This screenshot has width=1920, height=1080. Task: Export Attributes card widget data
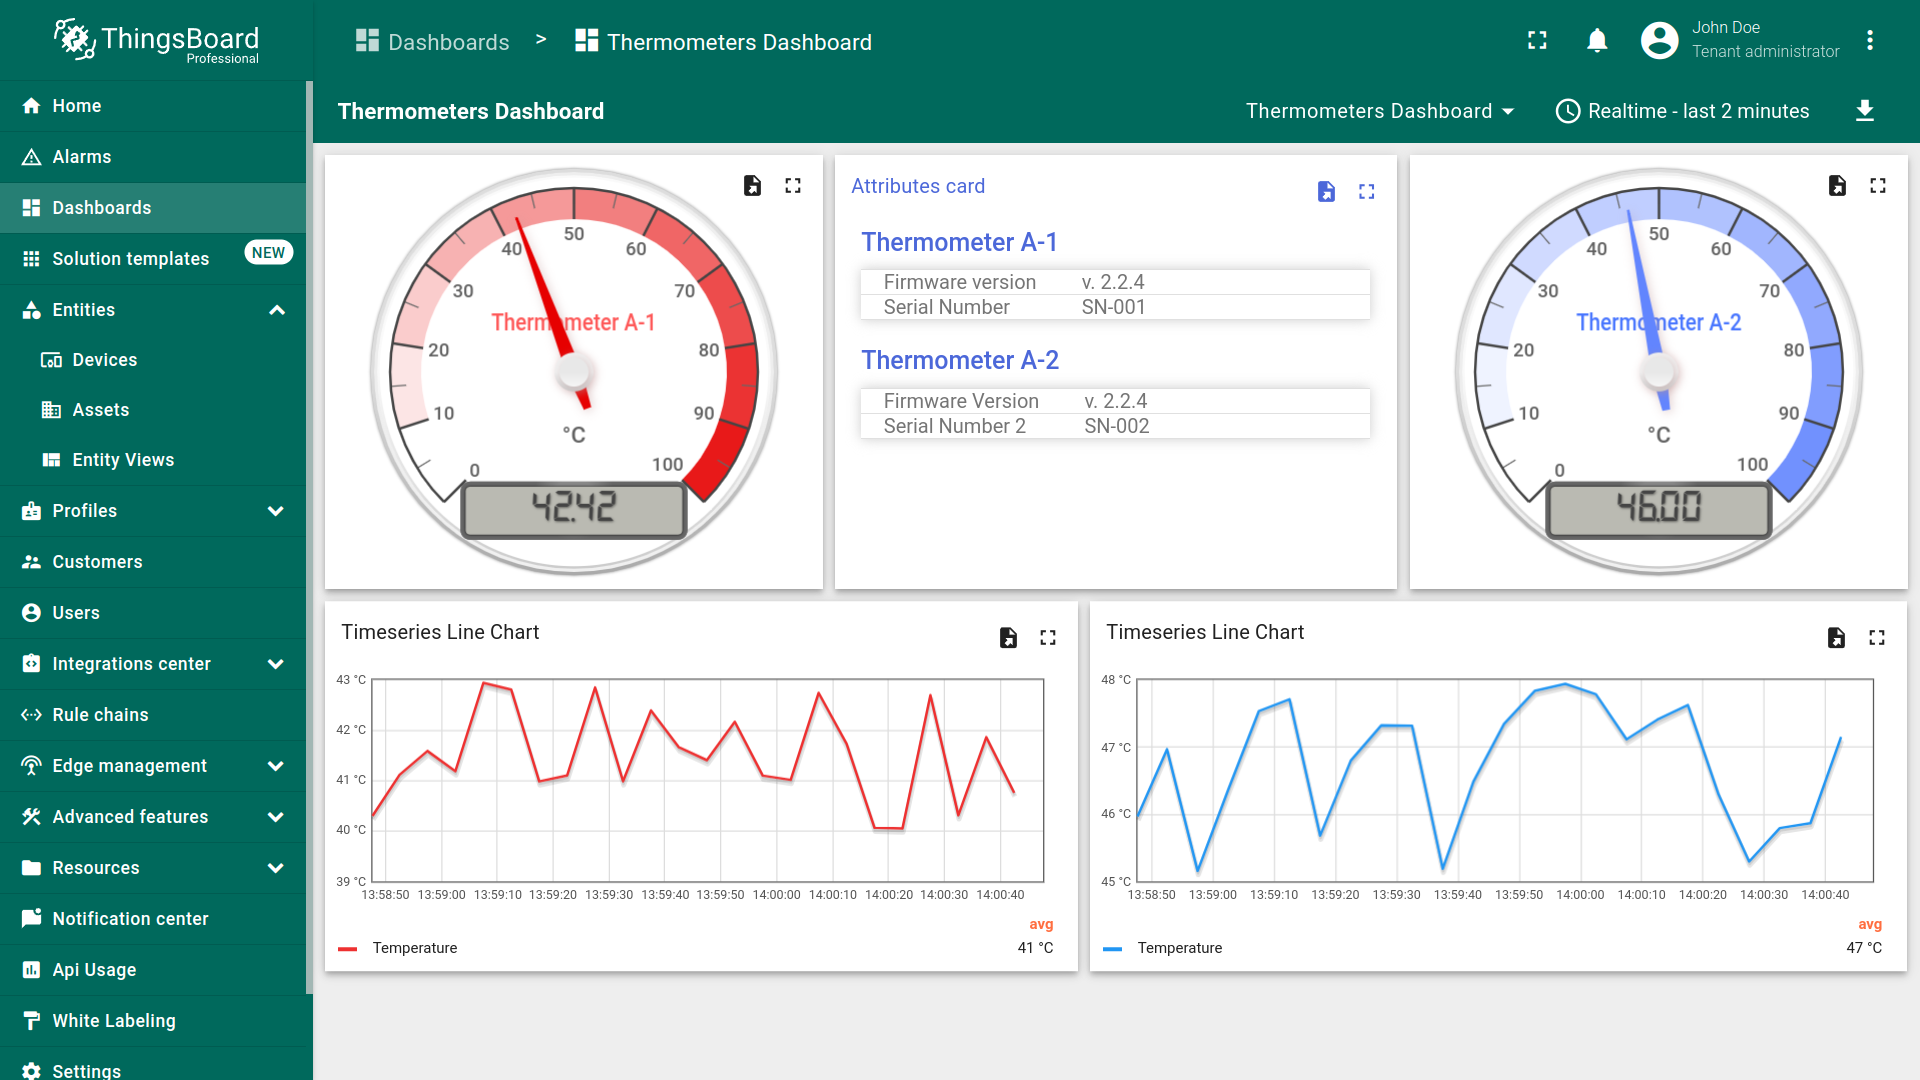coord(1326,192)
